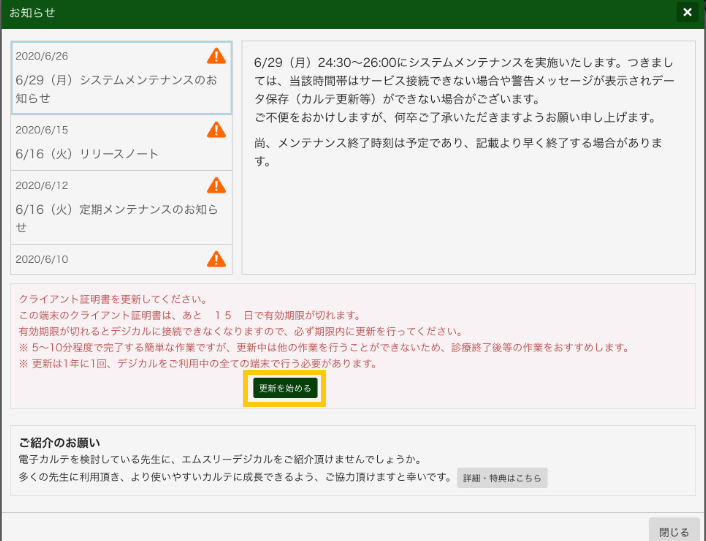Click the 更新を始める button

pyautogui.click(x=285, y=388)
